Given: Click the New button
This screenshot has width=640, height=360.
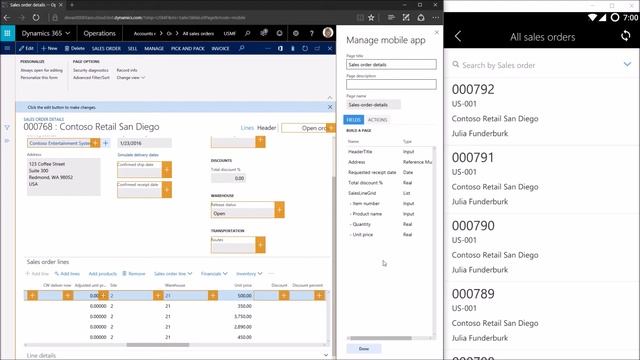Looking at the screenshot, I should [49, 48].
